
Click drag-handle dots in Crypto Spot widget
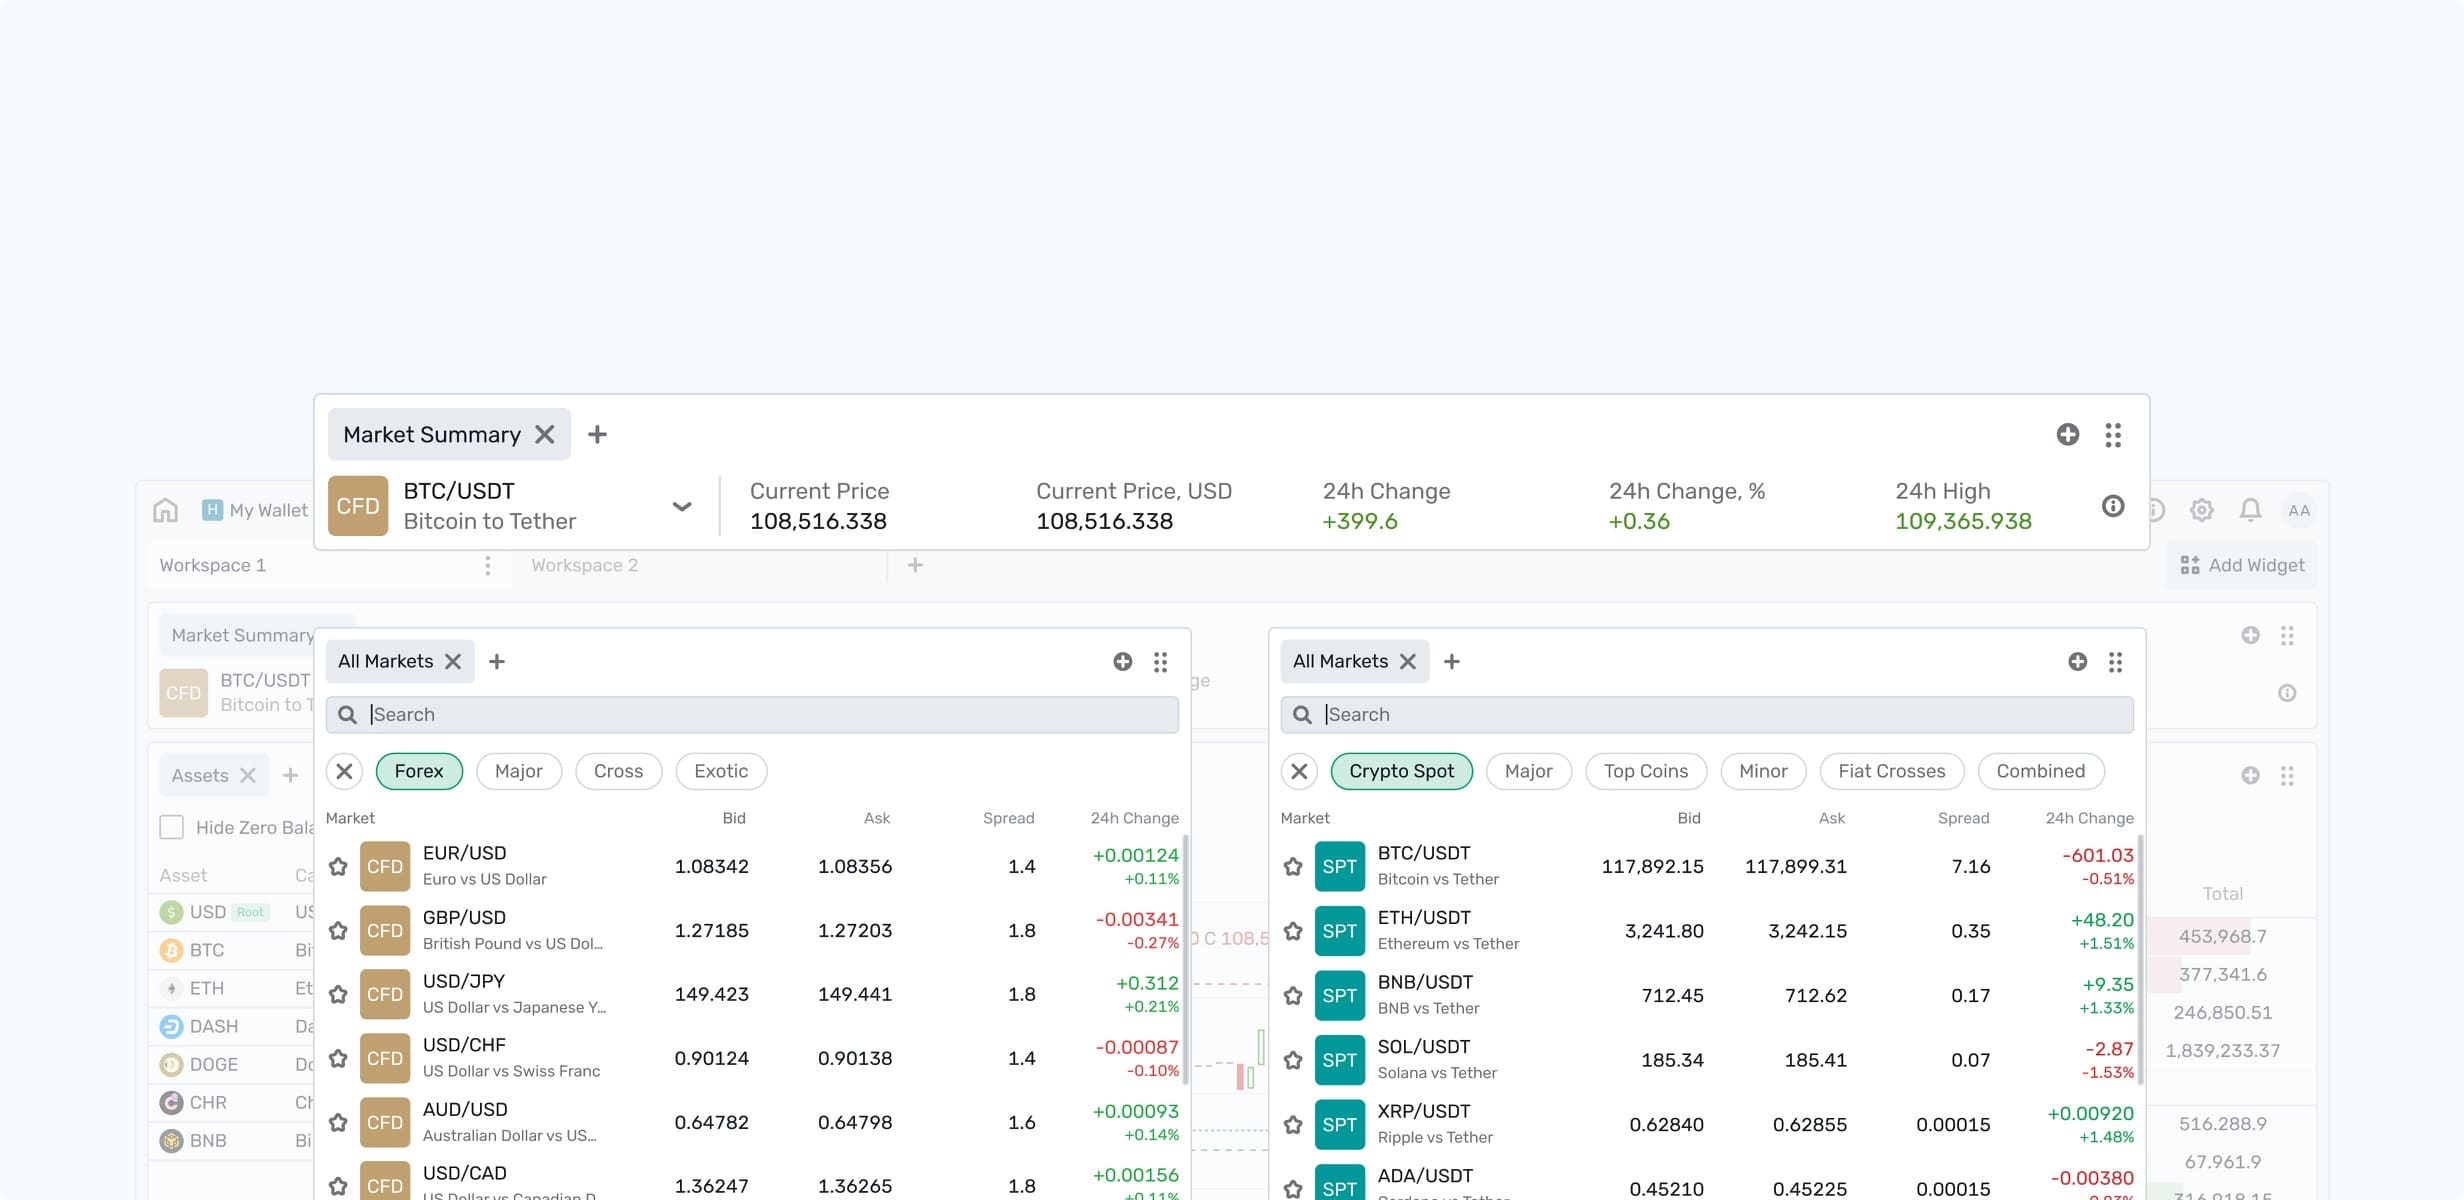point(2115,661)
